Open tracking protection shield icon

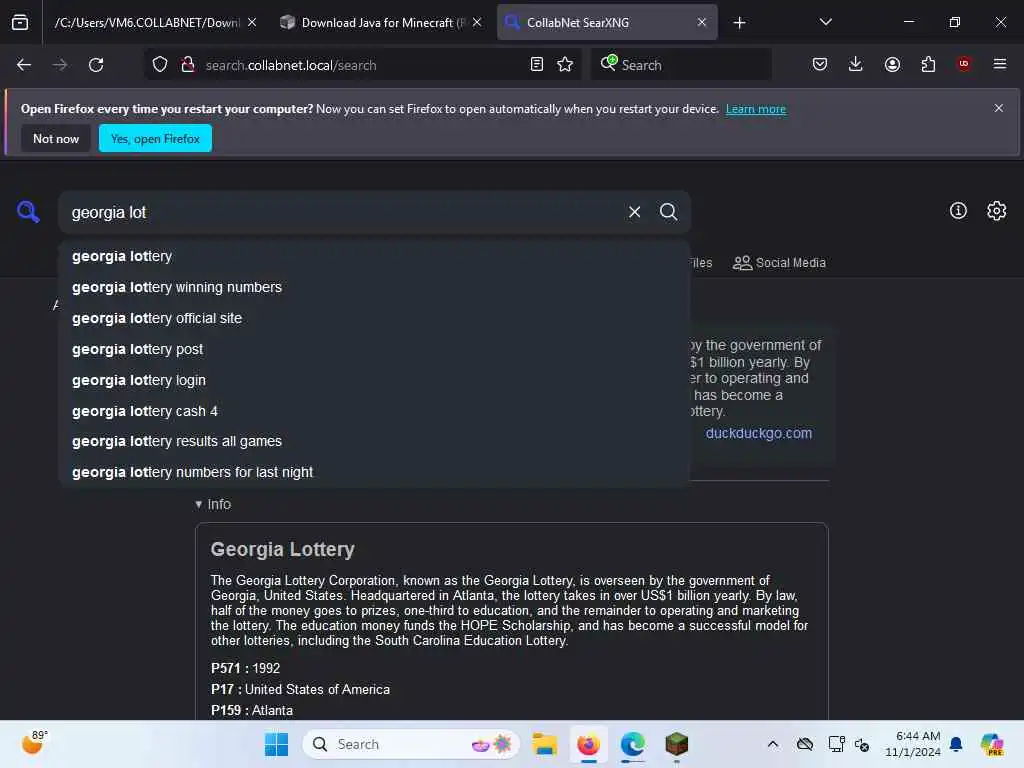(160, 65)
